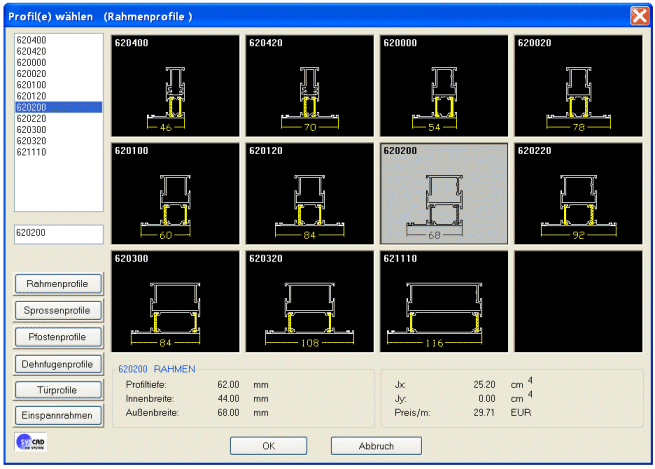
Task: Click the 620220 profile thumbnail
Action: [577, 191]
